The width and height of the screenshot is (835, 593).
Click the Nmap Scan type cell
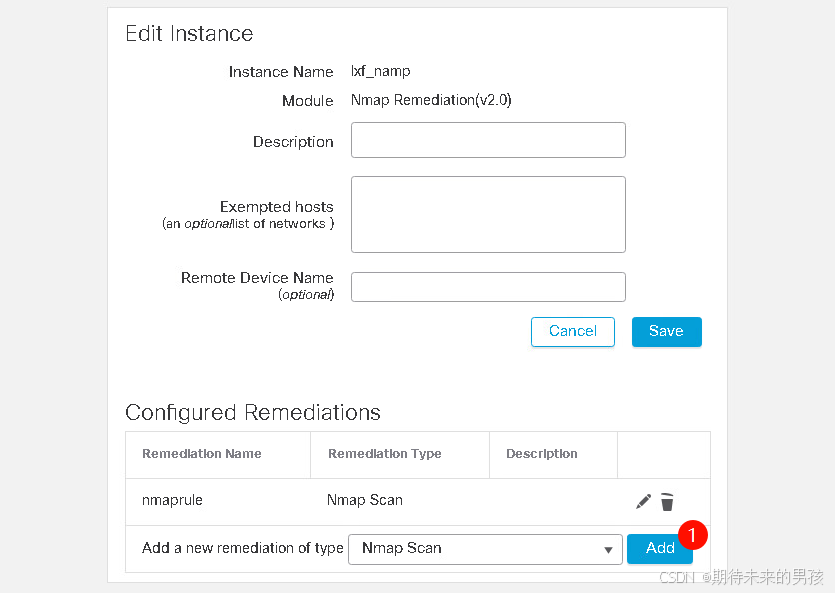[365, 500]
